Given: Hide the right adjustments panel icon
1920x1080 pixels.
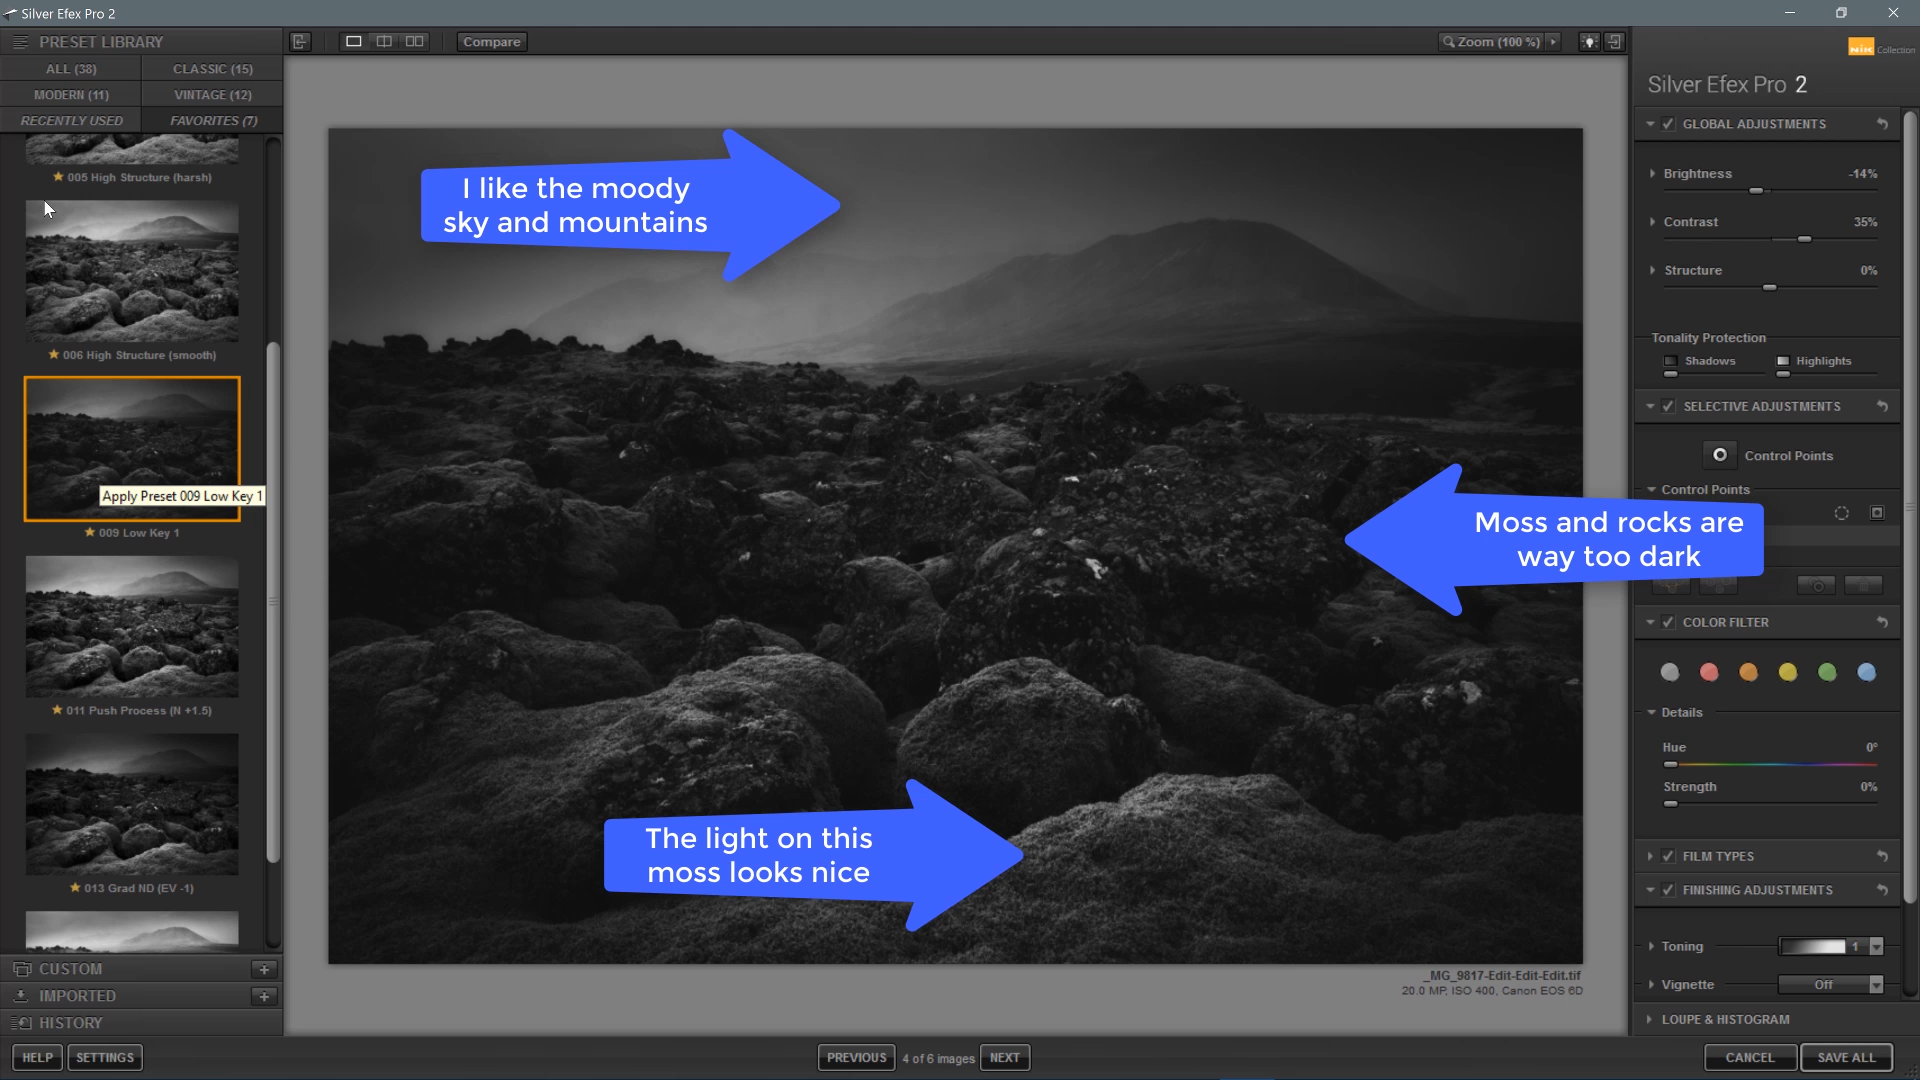Looking at the screenshot, I should pyautogui.click(x=1614, y=42).
